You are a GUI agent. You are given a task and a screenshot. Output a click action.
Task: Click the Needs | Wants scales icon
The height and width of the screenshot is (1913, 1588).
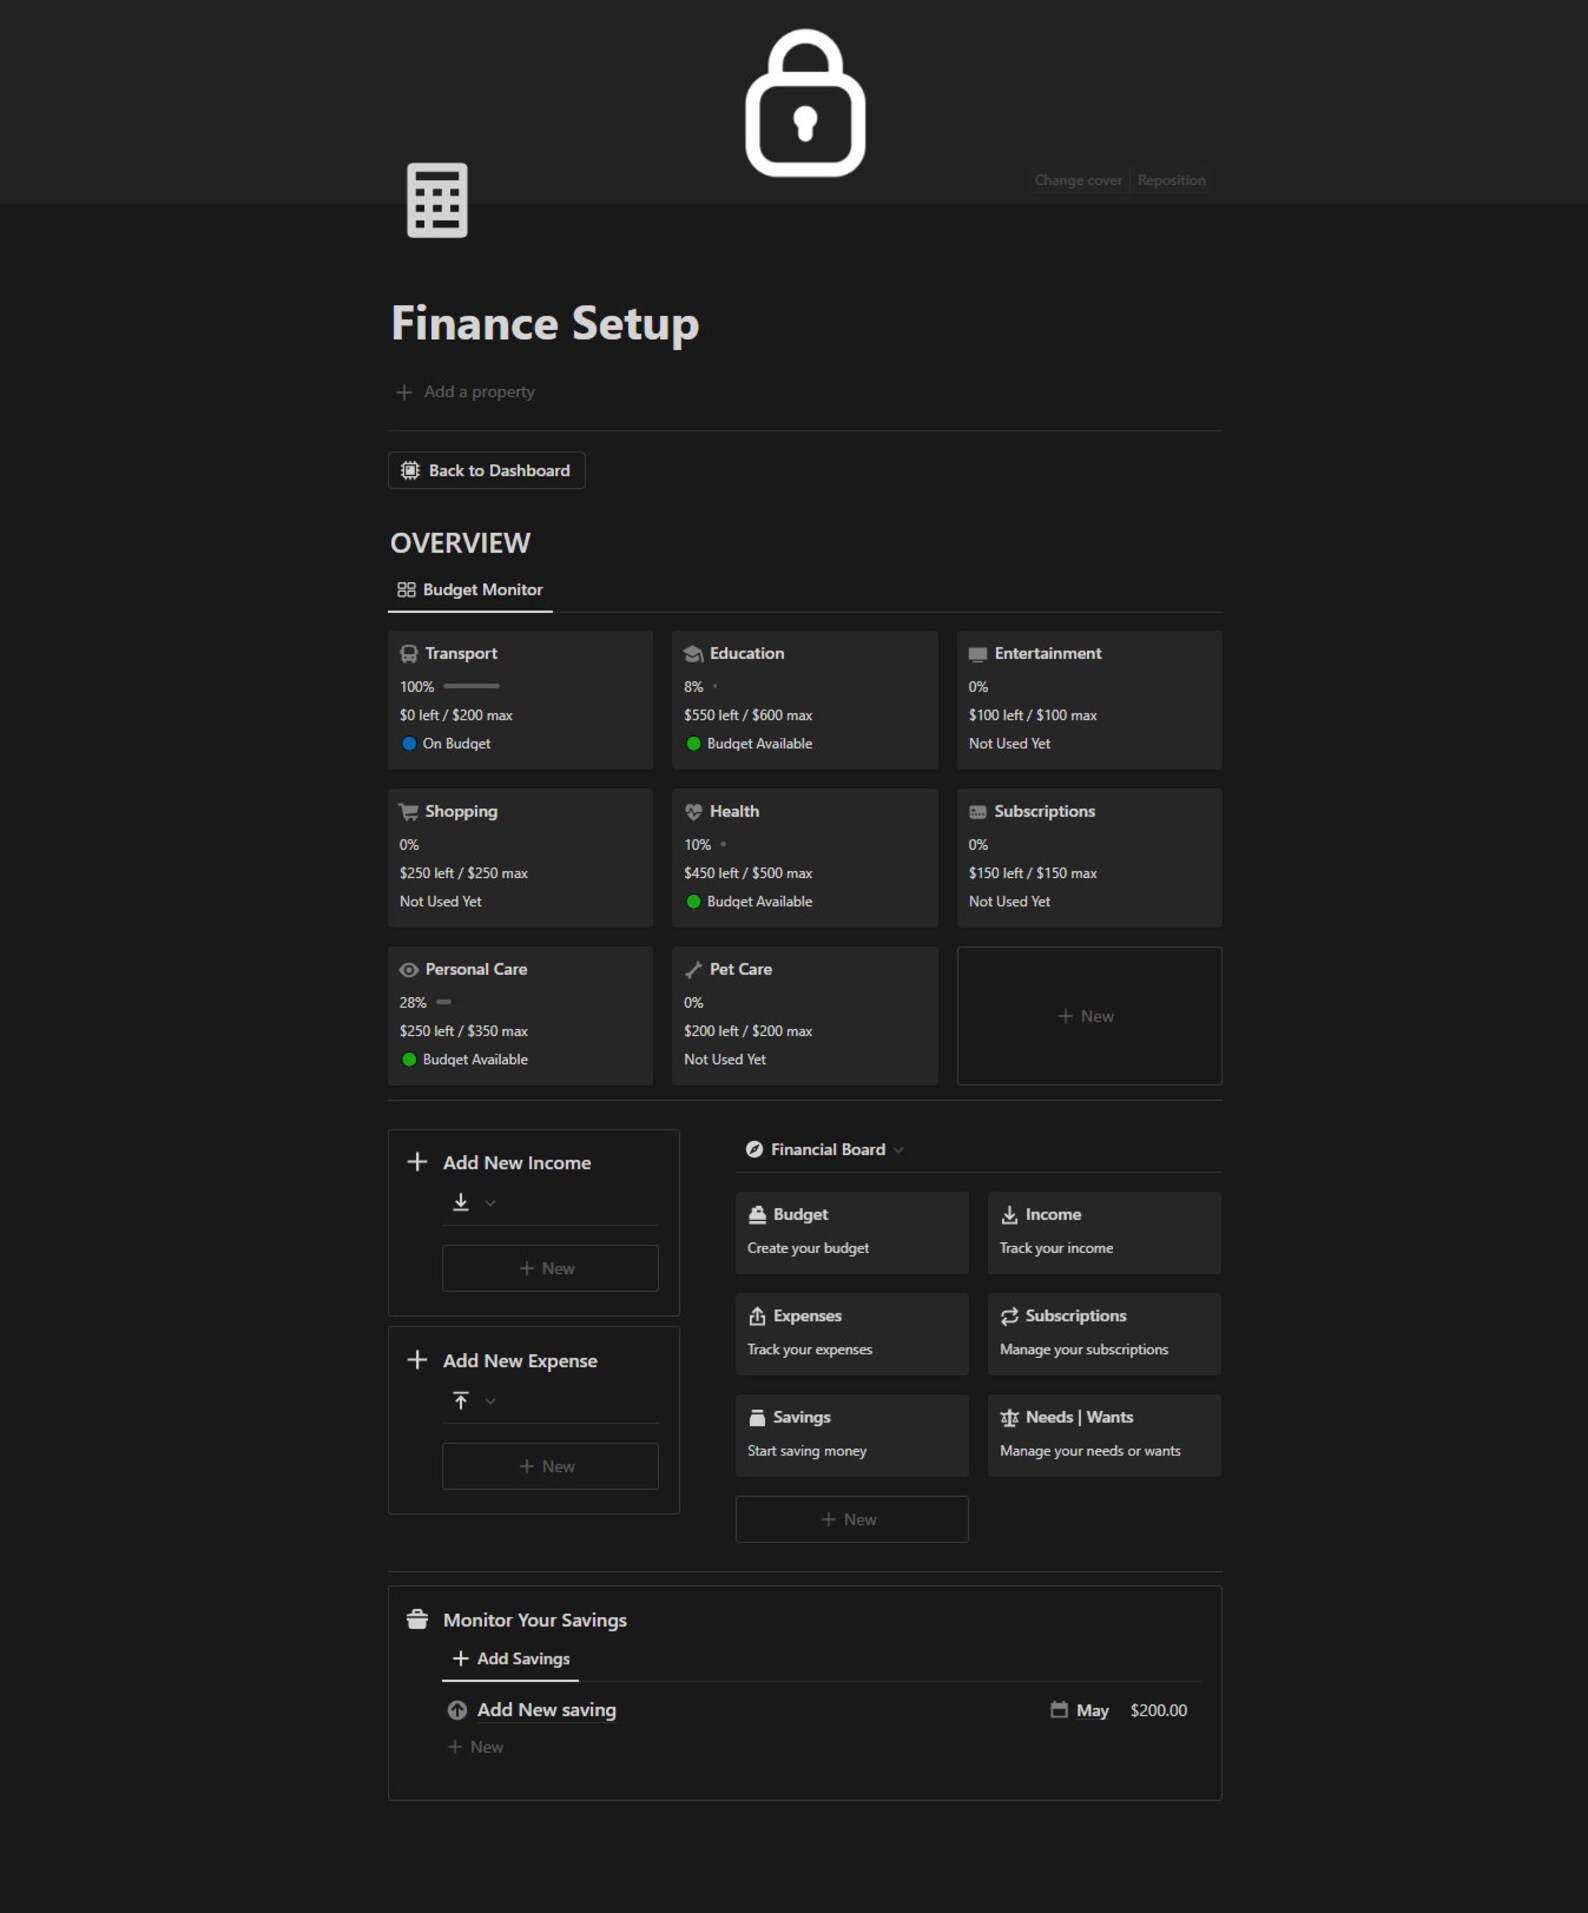[1010, 1418]
